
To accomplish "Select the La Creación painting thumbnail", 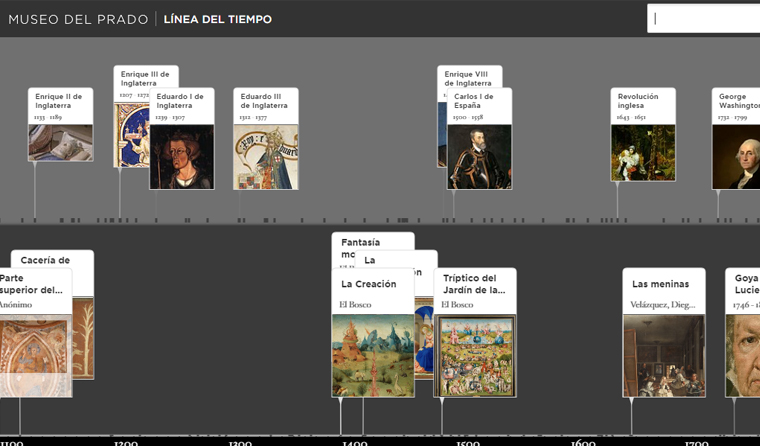I will pyautogui.click(x=373, y=356).
